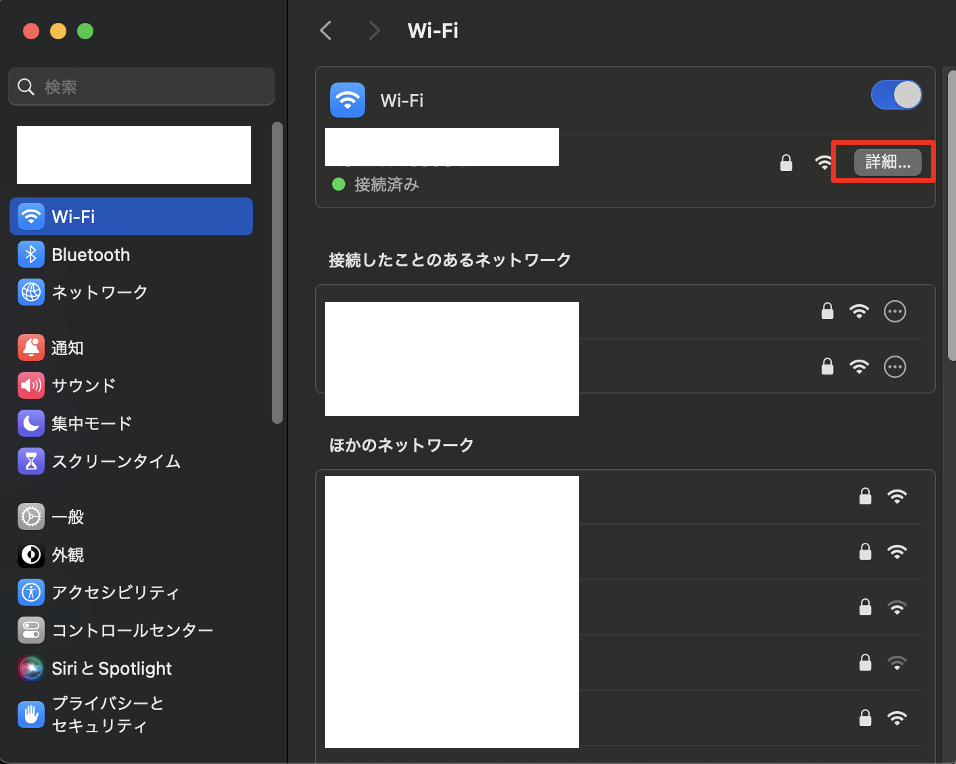Open スクリーンタイム hourglass icon

(31, 461)
